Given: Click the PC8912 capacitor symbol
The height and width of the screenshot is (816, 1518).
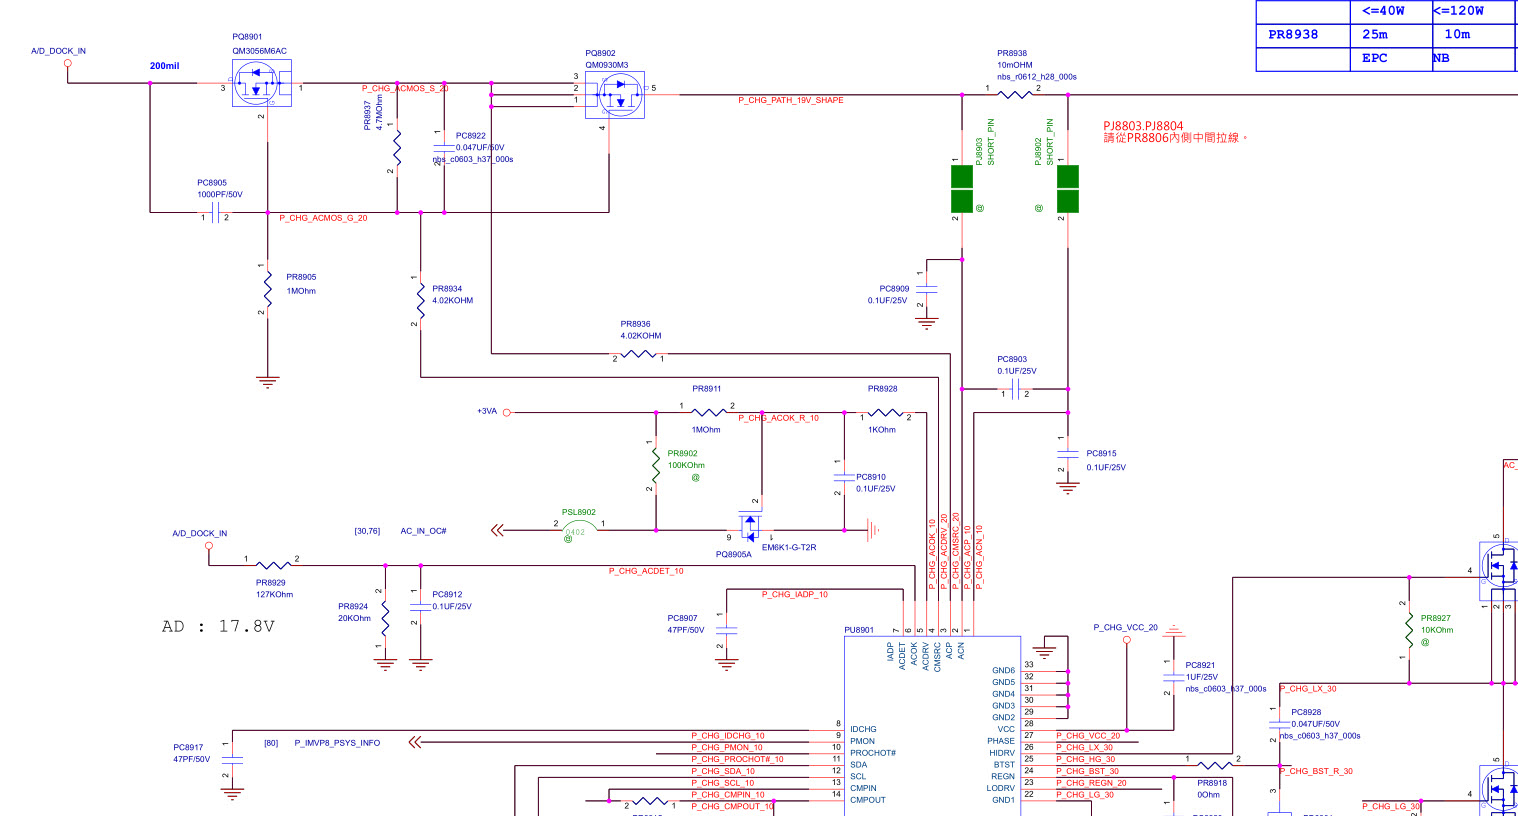Looking at the screenshot, I should point(420,608).
